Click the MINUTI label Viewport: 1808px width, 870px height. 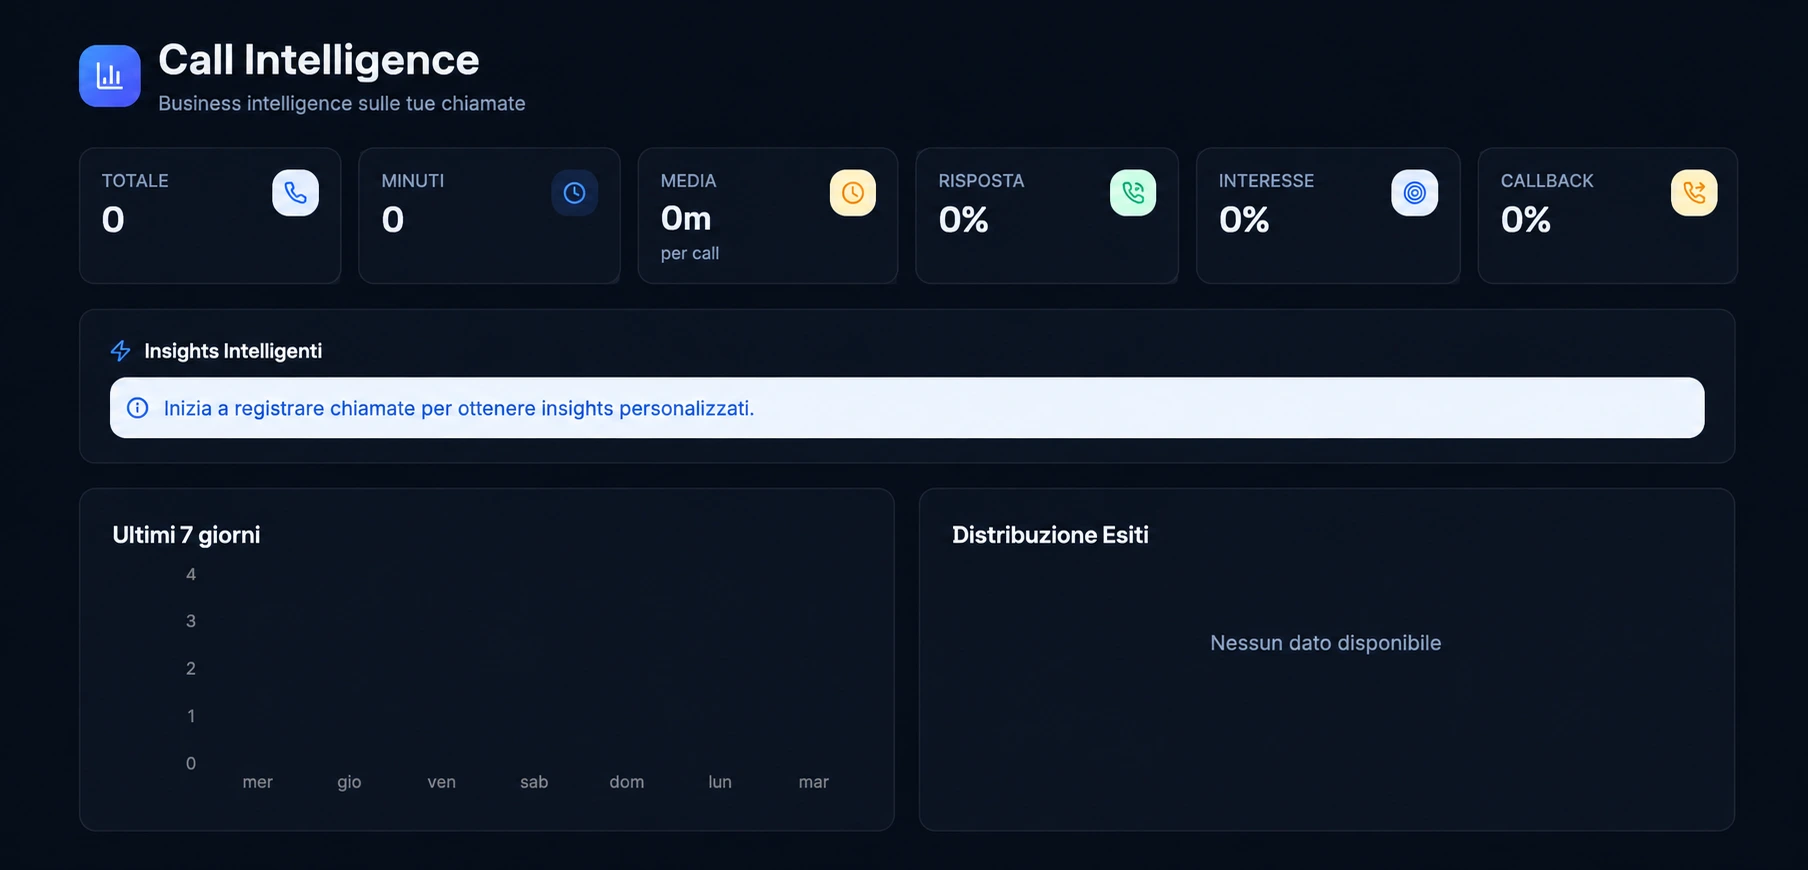[413, 181]
